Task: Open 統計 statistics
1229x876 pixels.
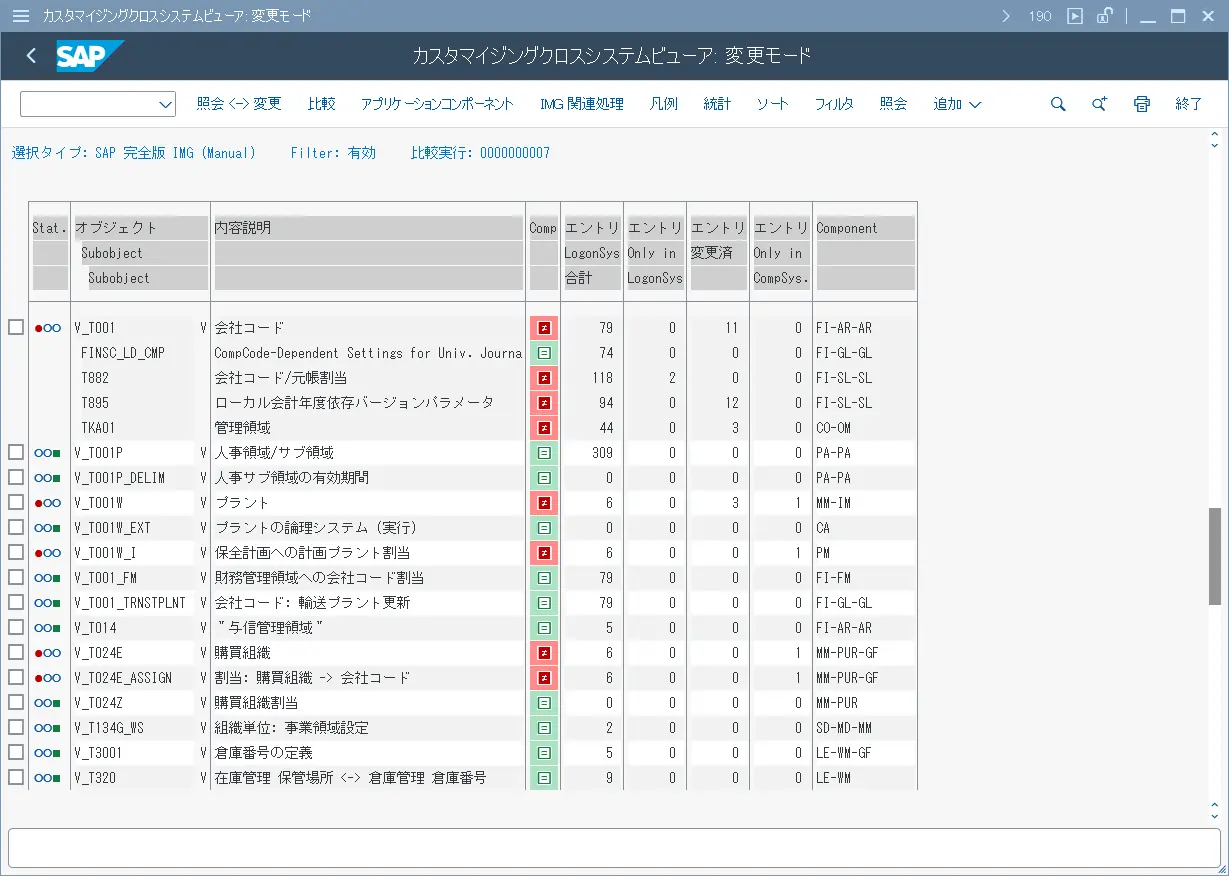Action: (x=717, y=104)
